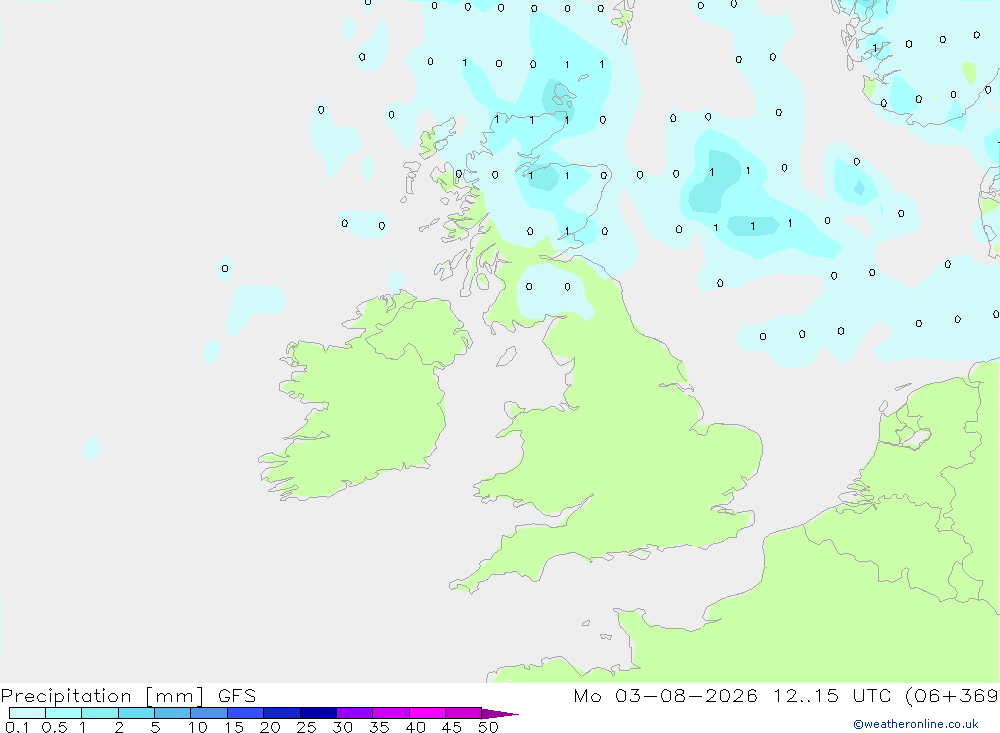Select the 5–10 mm legend color swatch

click(x=173, y=713)
